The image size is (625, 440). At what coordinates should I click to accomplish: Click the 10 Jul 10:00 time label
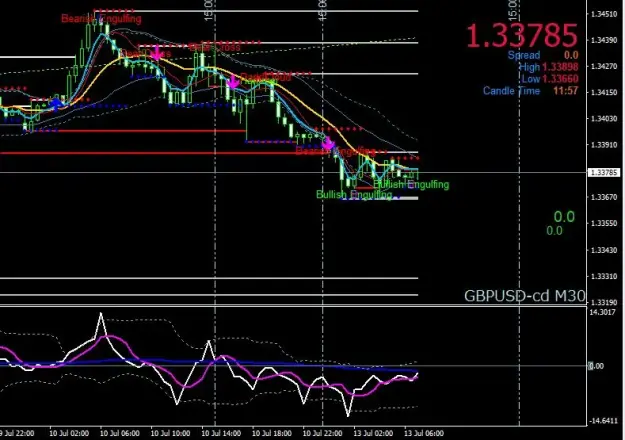pos(170,433)
